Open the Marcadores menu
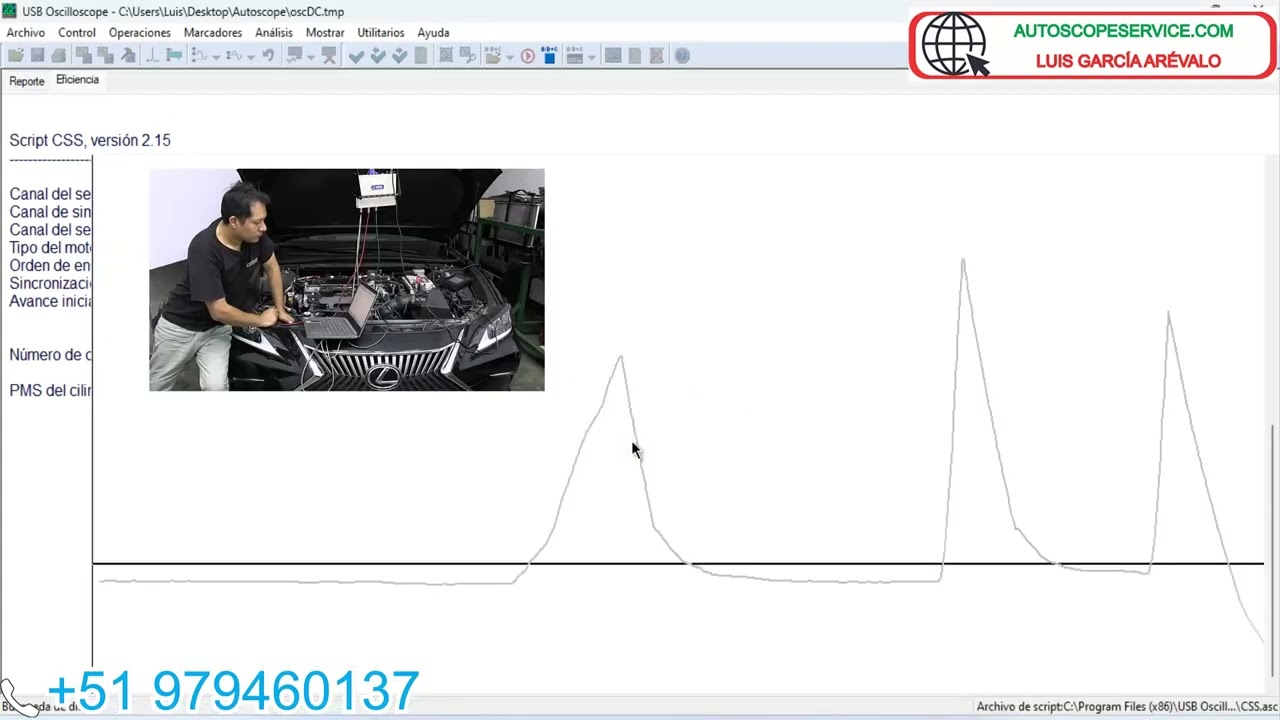Viewport: 1280px width, 720px height. [213, 33]
